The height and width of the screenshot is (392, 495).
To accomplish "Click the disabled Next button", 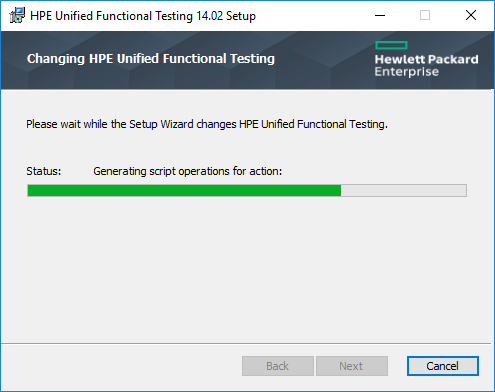I will [352, 366].
